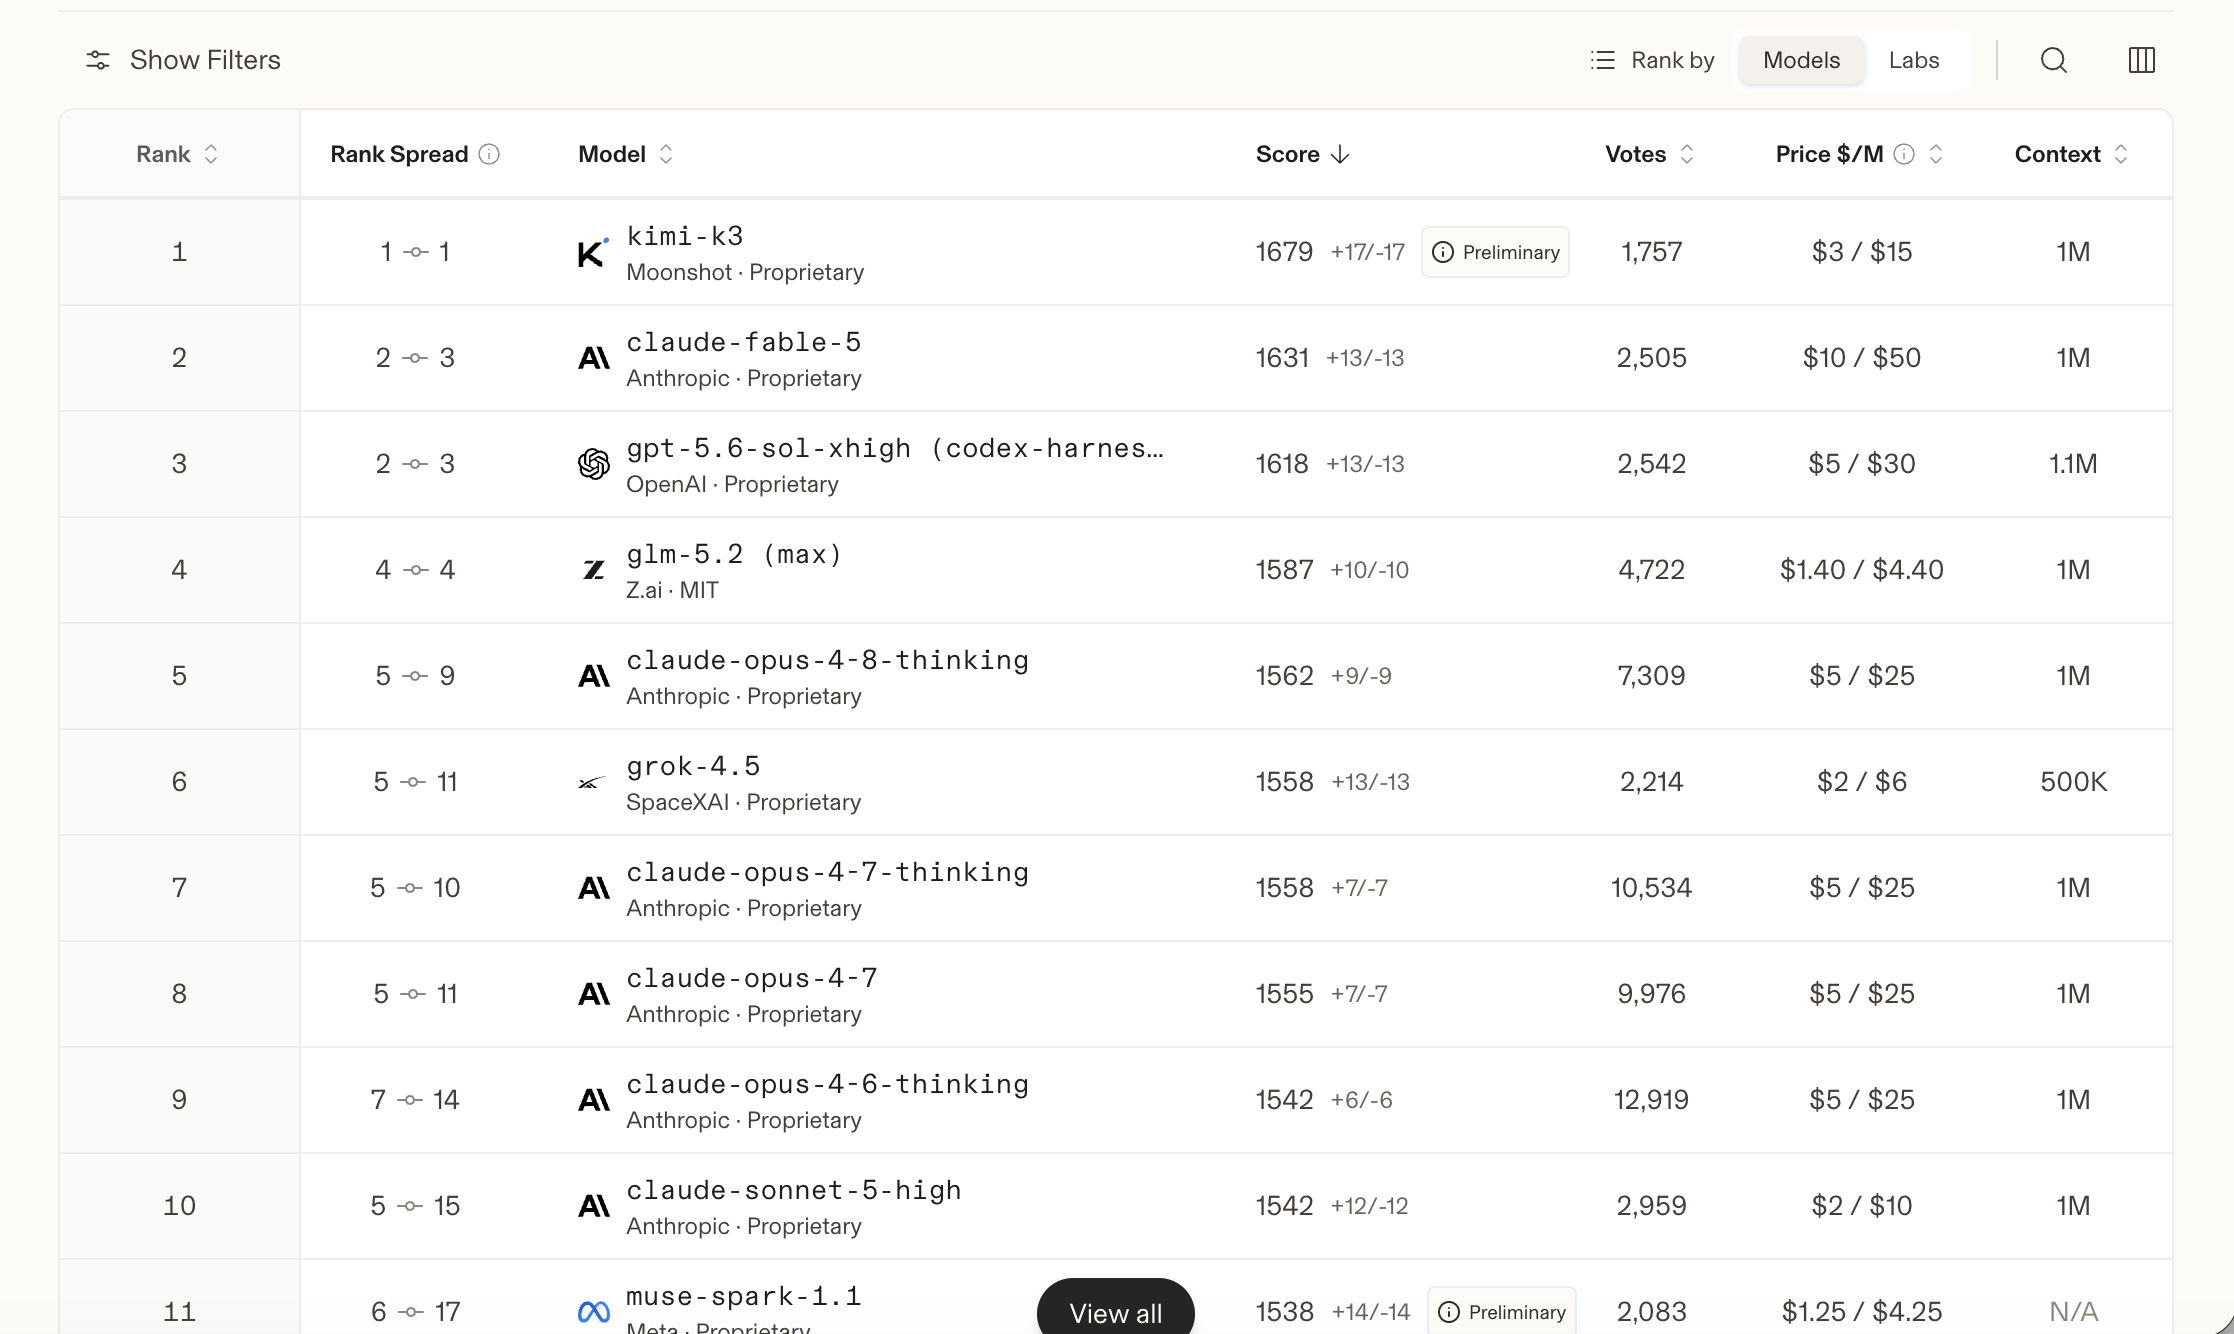
Task: Expand the Show Filters panel
Action: point(183,60)
